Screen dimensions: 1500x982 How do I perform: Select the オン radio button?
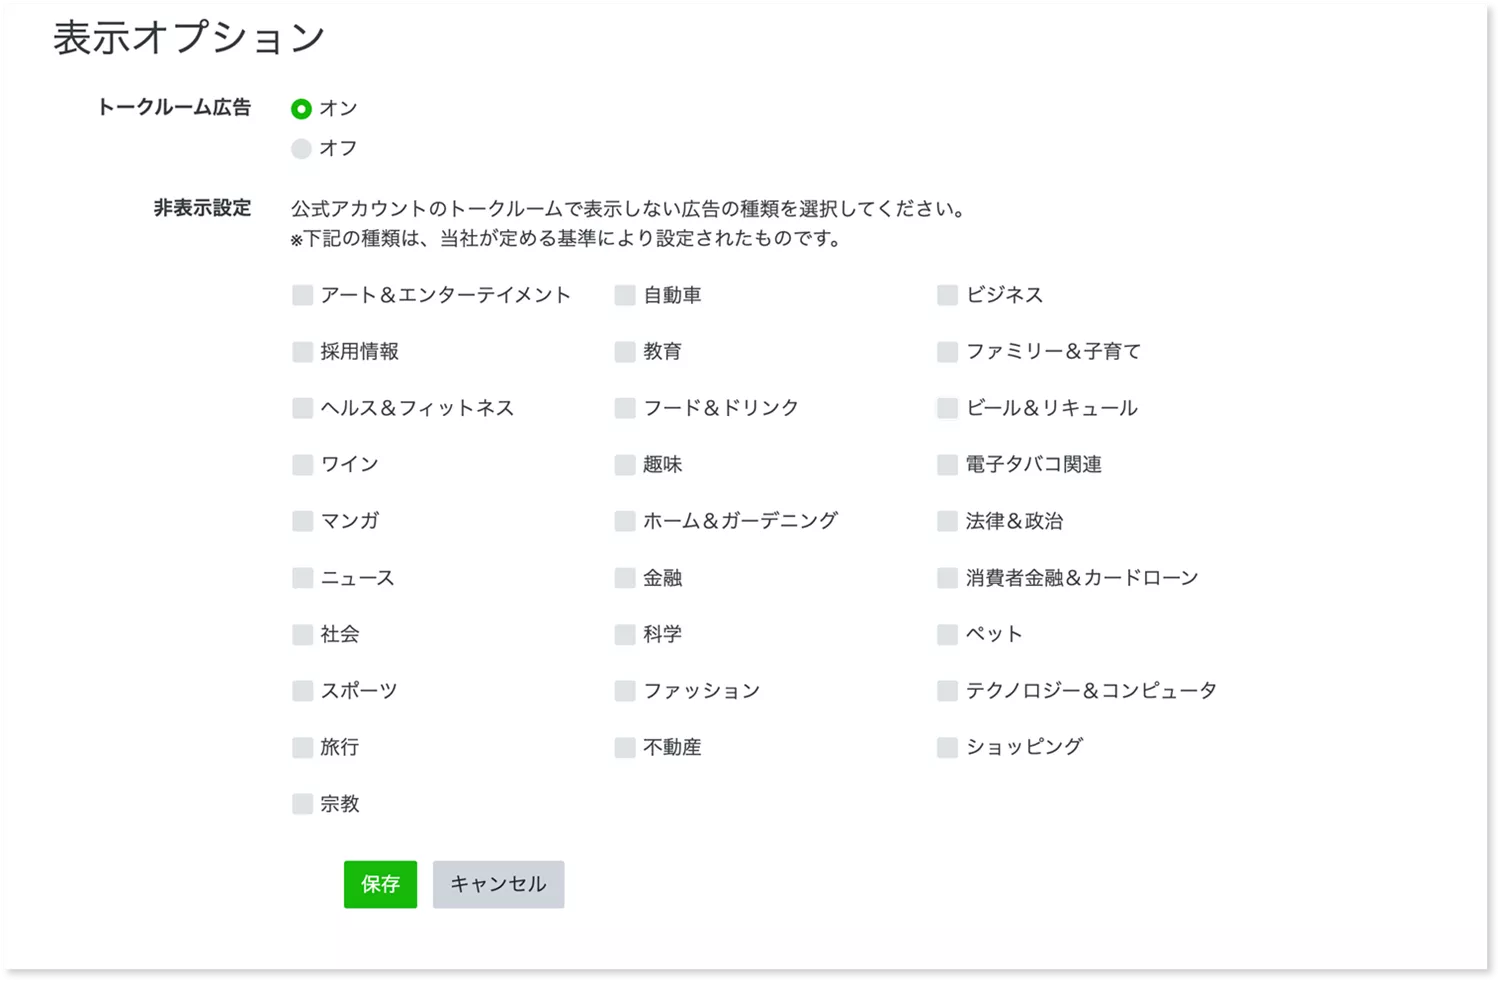pos(301,108)
